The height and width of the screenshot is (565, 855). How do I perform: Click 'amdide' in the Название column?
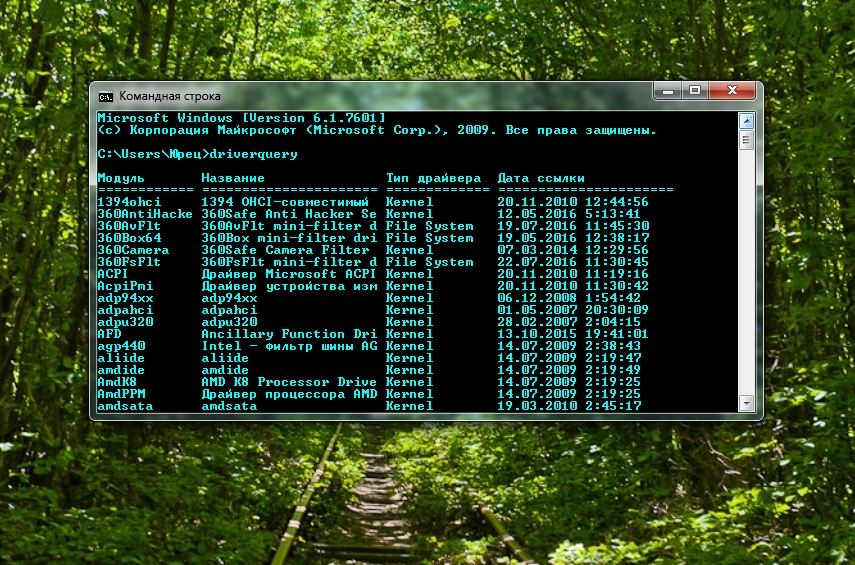(225, 370)
